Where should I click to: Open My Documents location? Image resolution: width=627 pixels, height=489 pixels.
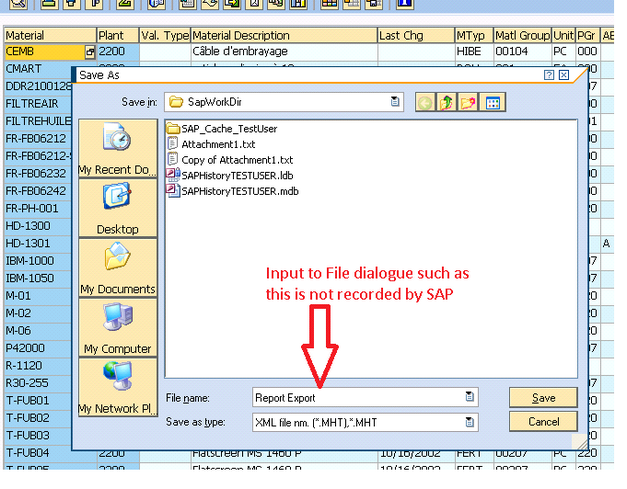118,268
